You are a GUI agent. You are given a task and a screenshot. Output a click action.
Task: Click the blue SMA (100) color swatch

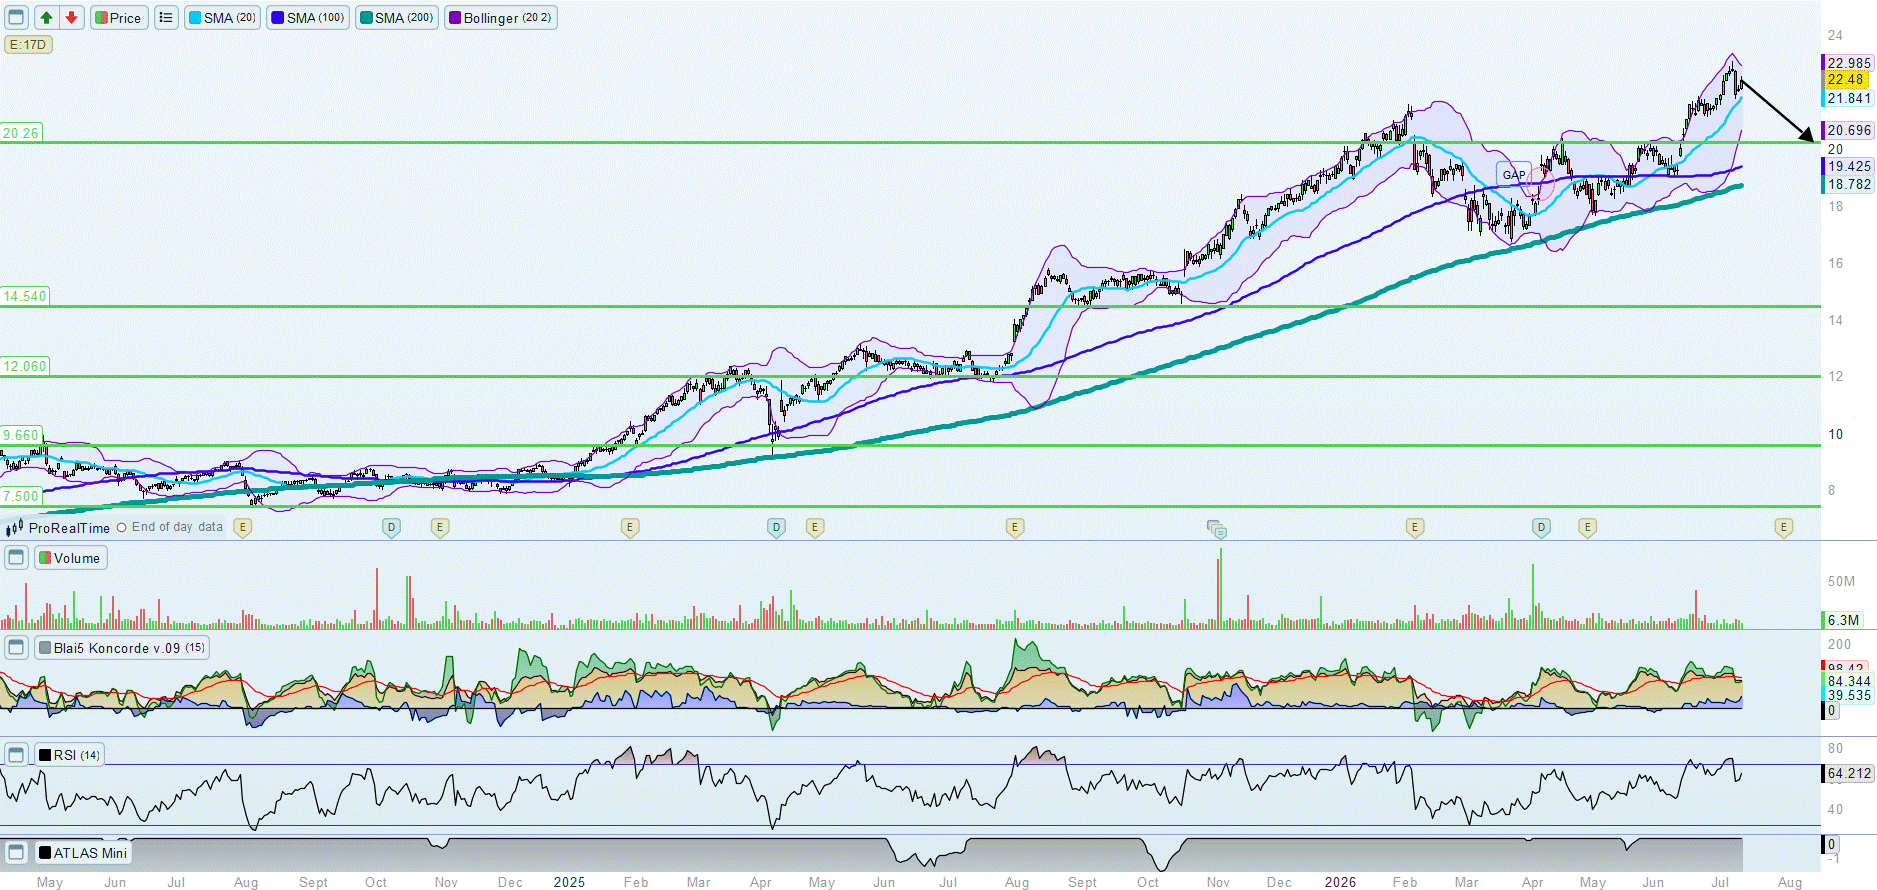coord(278,17)
